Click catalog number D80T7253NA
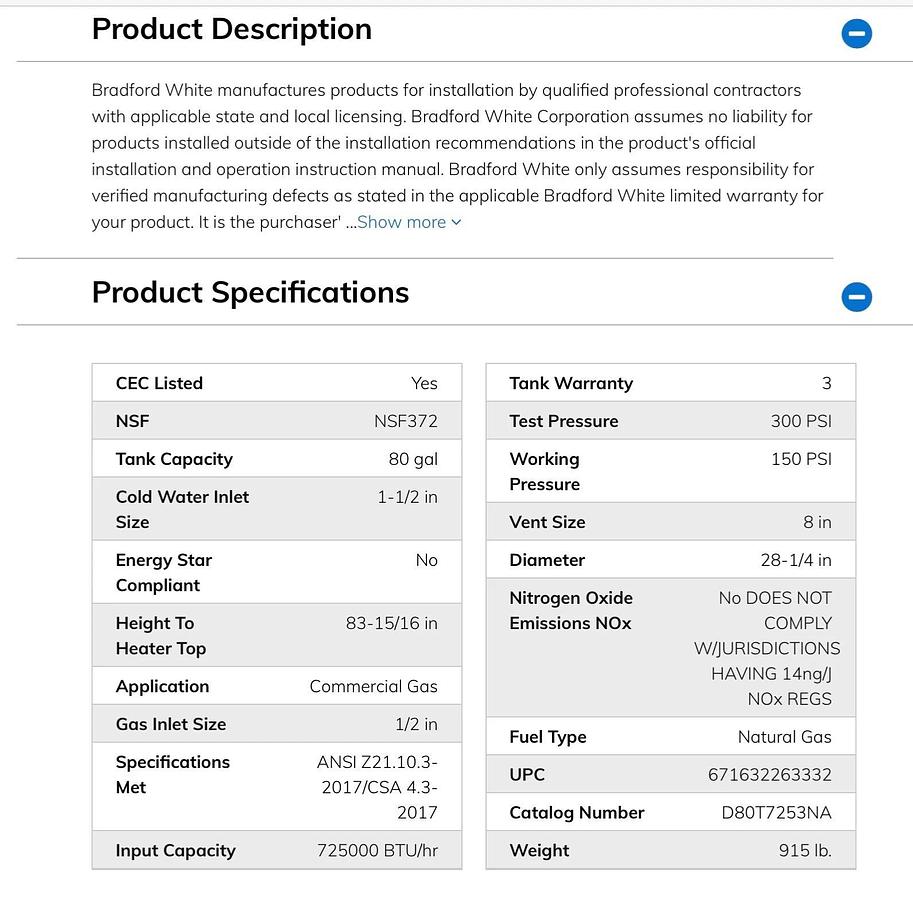 coord(776,813)
